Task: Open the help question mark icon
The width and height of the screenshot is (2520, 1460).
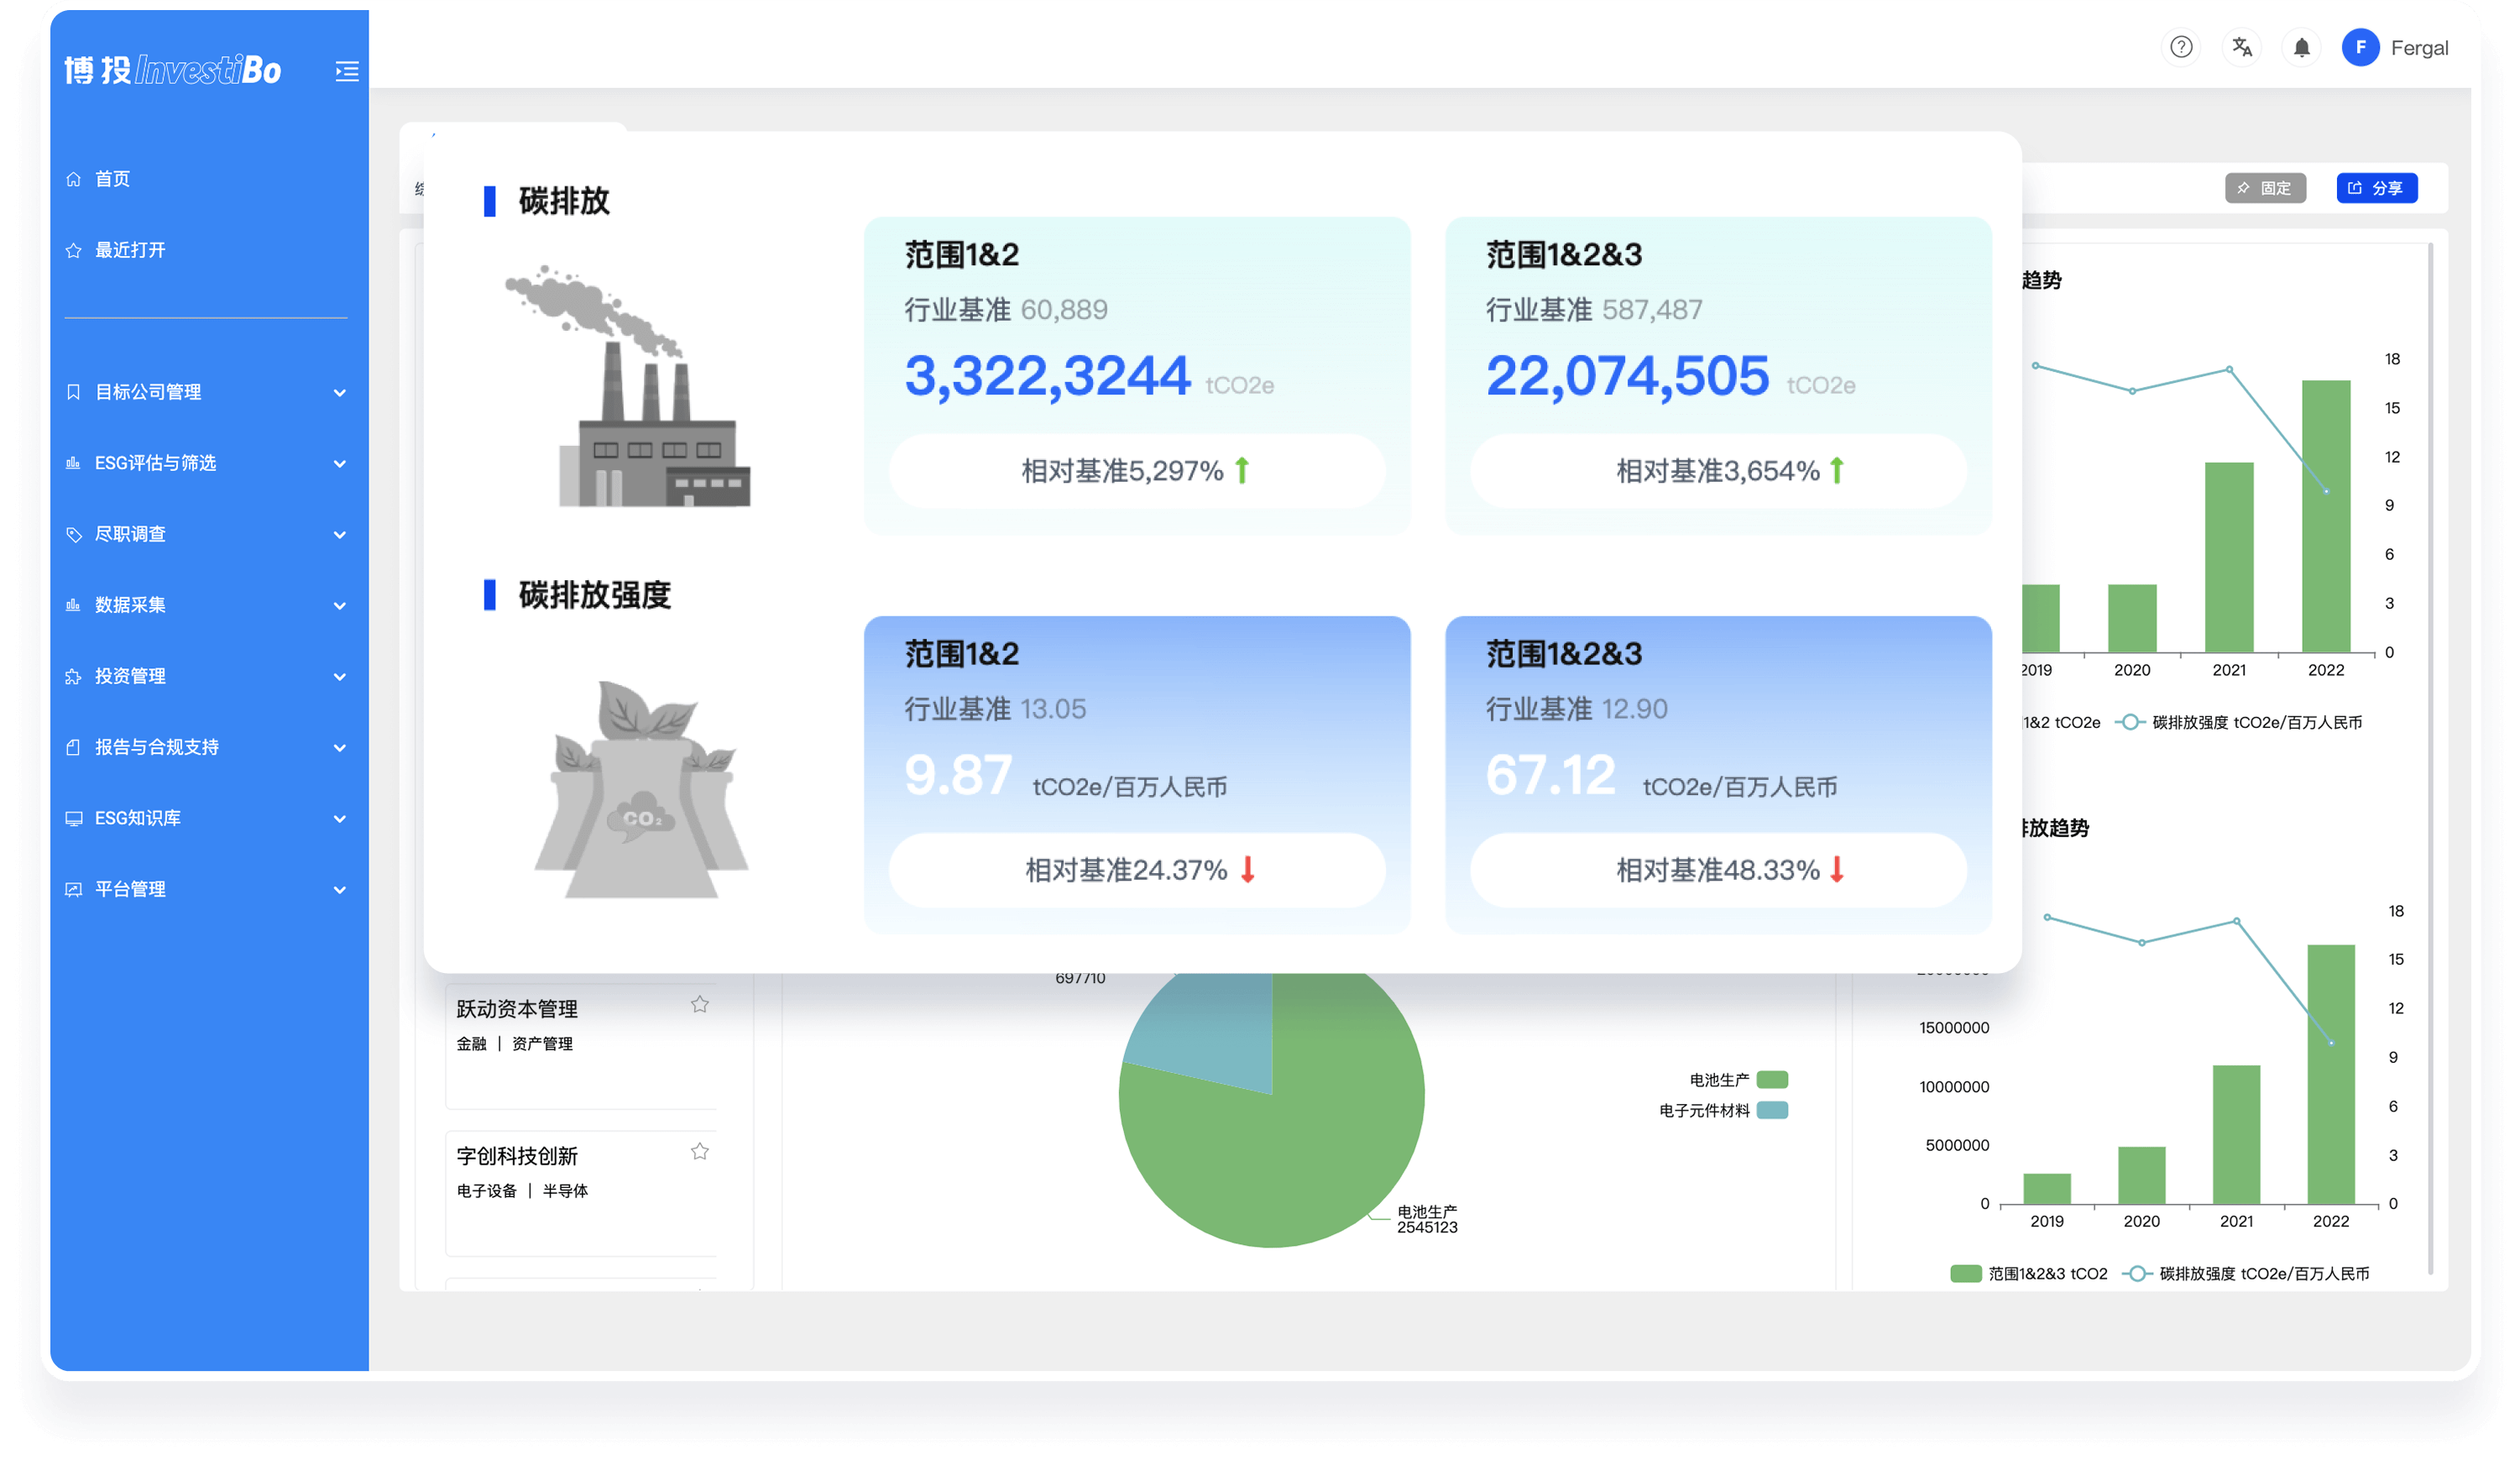Action: tap(2181, 47)
